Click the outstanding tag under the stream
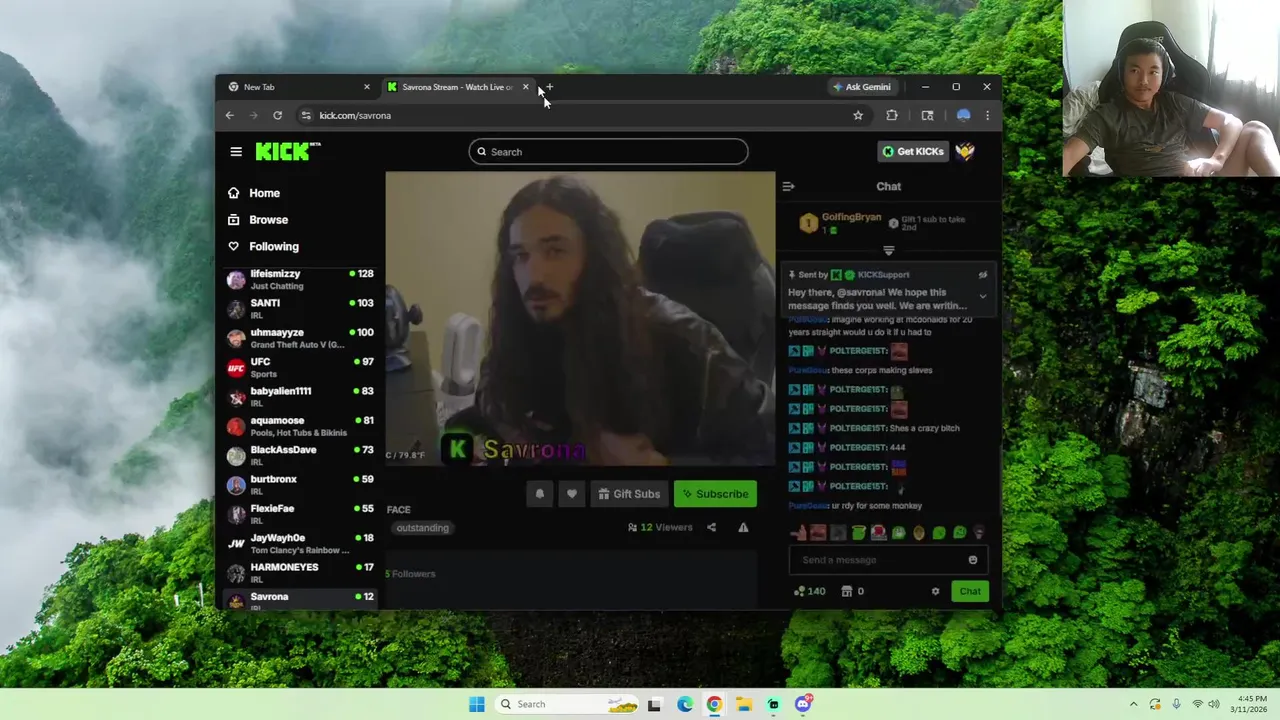 (422, 527)
